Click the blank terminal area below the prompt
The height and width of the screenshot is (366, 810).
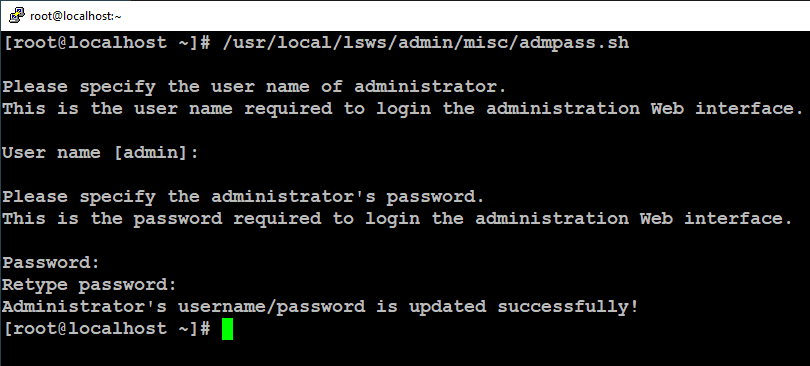coord(405,353)
